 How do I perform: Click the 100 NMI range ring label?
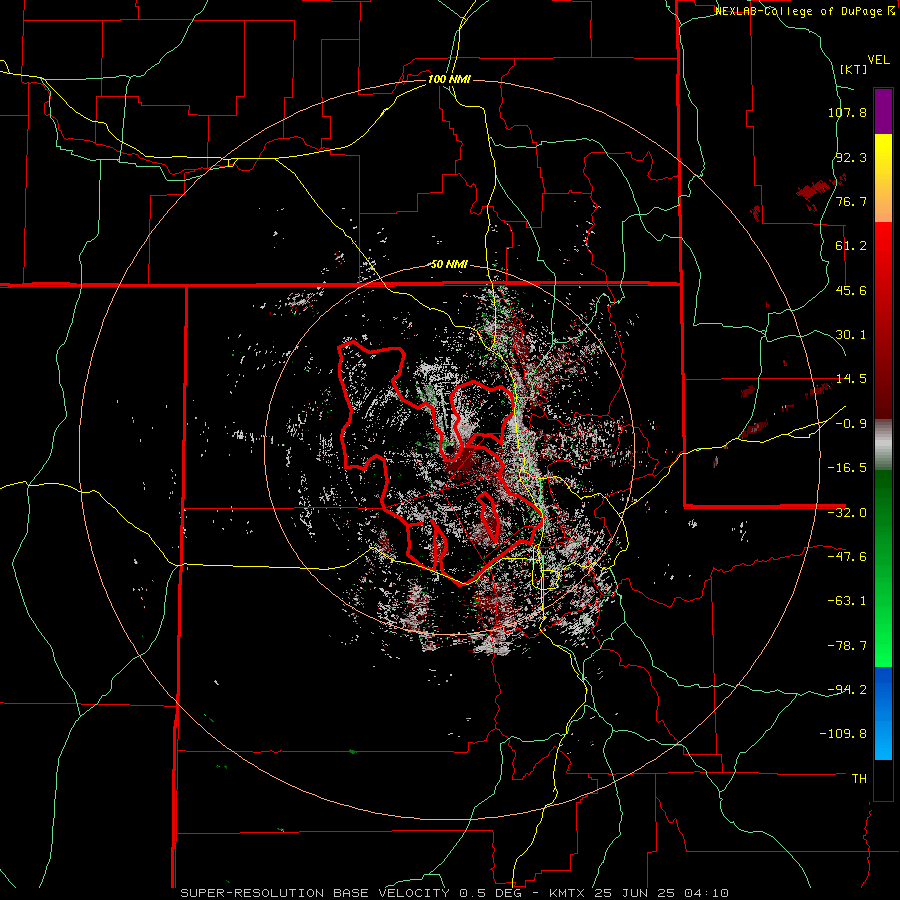(449, 79)
